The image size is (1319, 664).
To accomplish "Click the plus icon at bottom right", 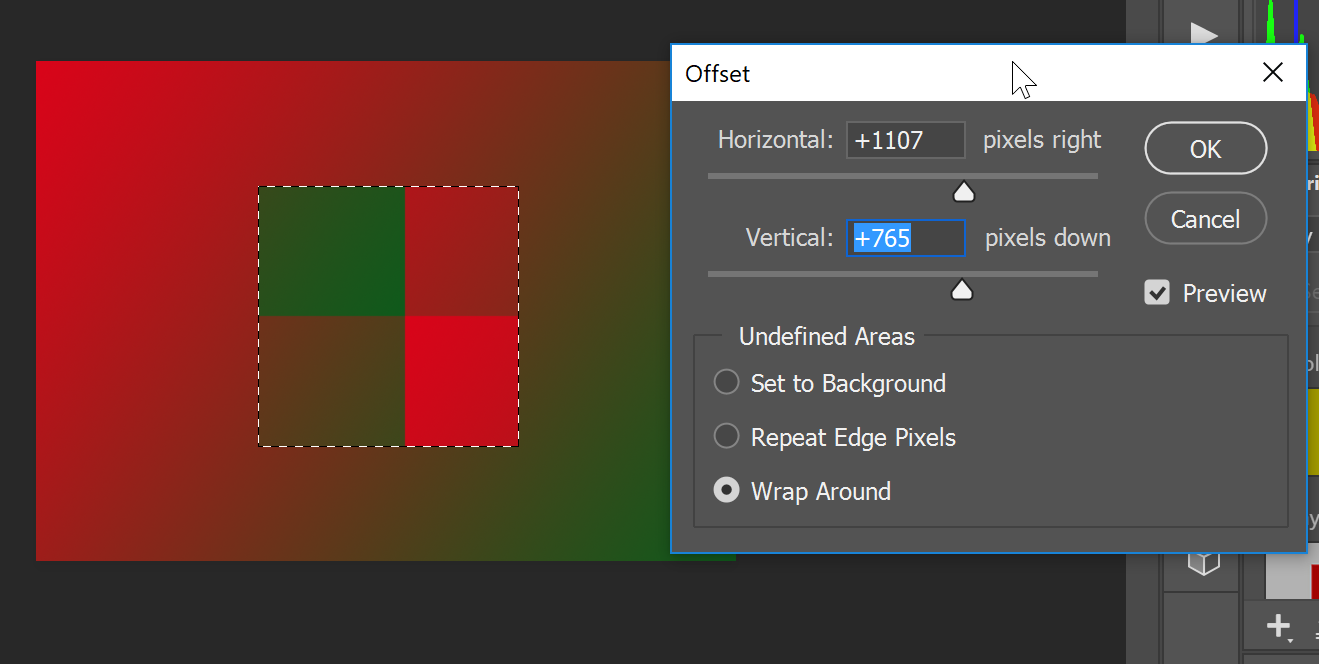I will click(1278, 627).
